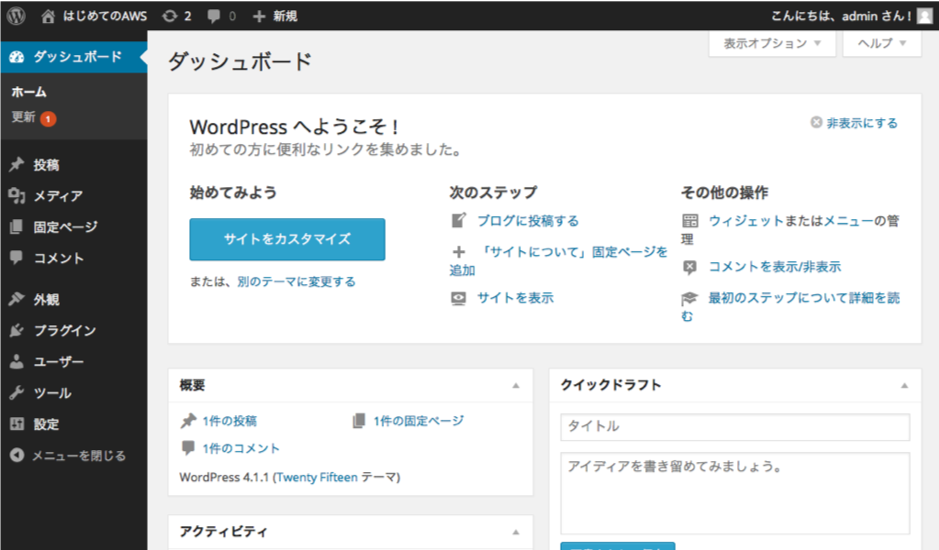This screenshot has width=939, height=550.
Task: Click the plus 新規 icon in admin bar
Action: [259, 16]
